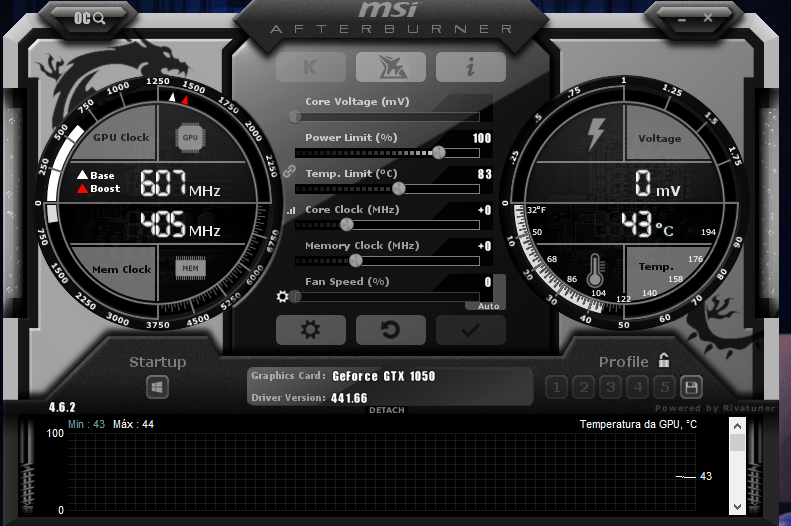The image size is (791, 526).
Task: Click the fan speed gear icon
Action: [282, 297]
